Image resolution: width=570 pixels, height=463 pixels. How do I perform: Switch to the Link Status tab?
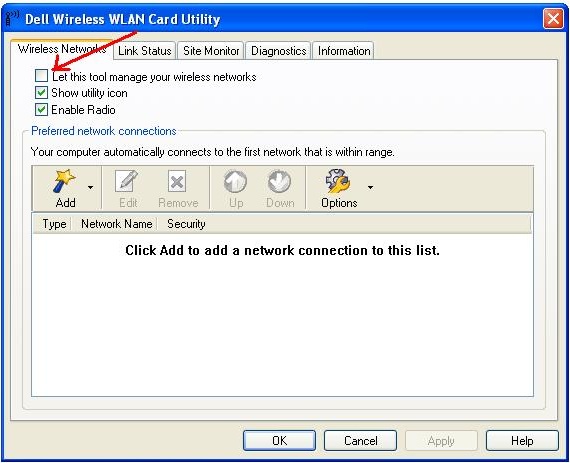tap(145, 51)
